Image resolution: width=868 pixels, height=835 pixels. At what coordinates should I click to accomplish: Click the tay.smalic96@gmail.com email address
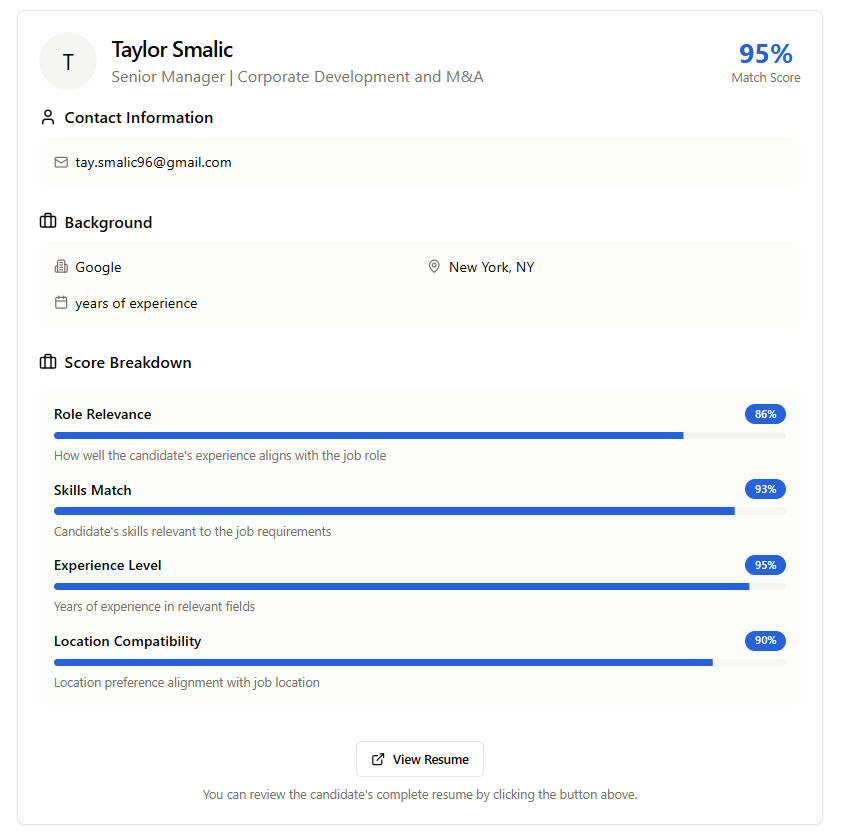pyautogui.click(x=153, y=162)
